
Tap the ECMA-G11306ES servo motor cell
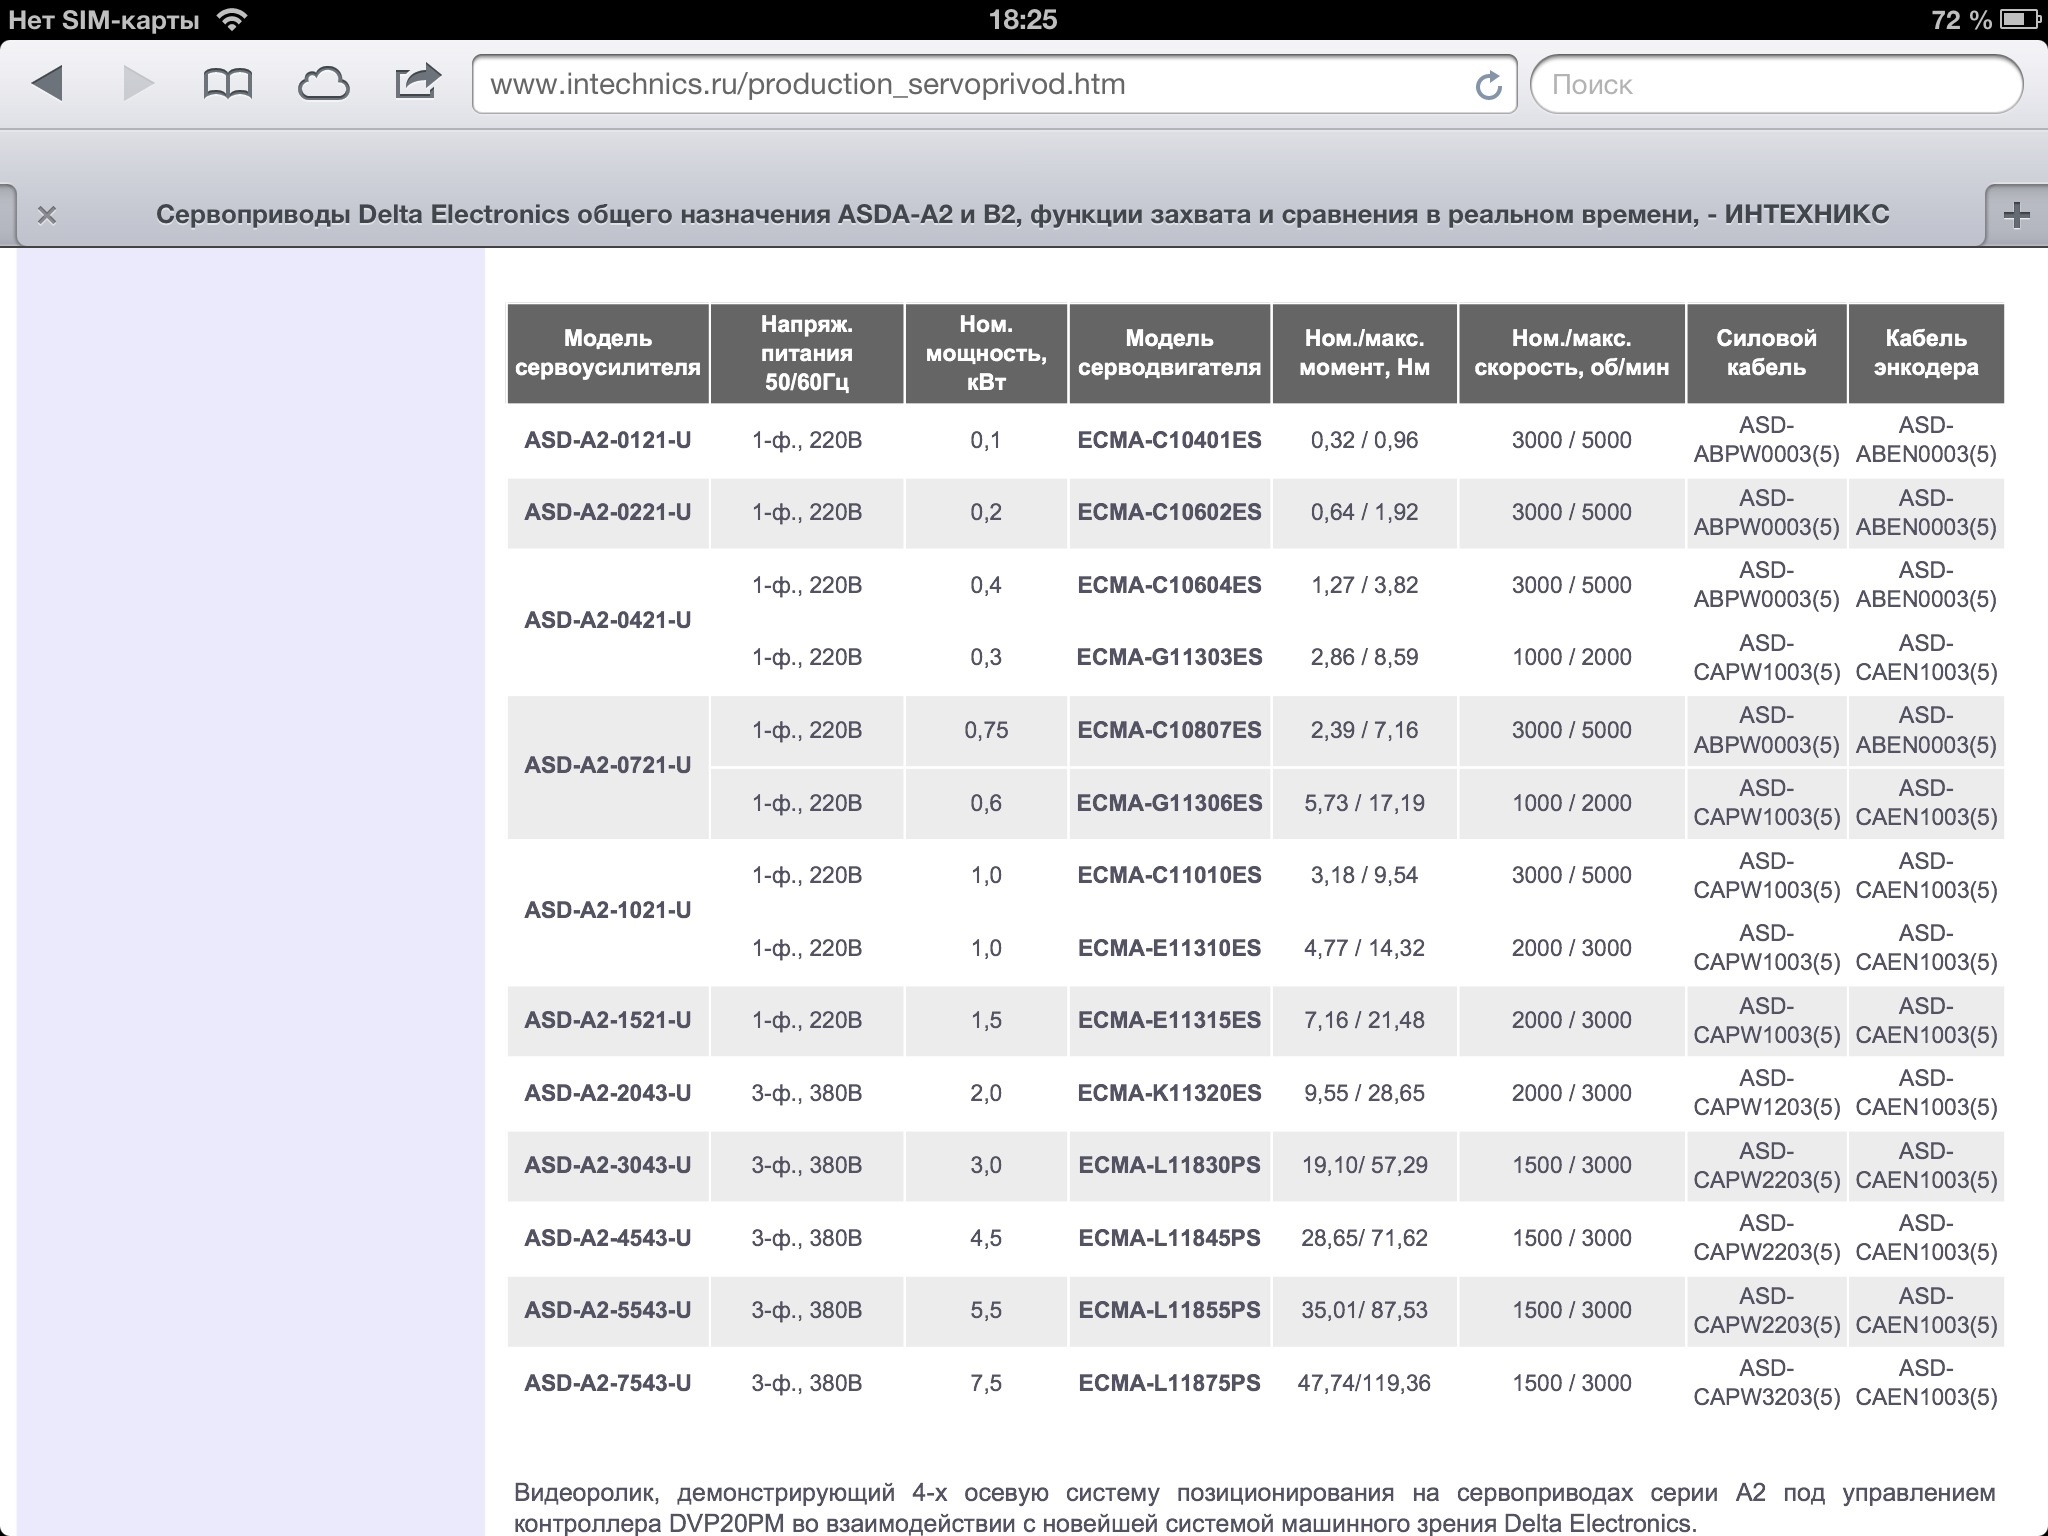pos(1169,803)
